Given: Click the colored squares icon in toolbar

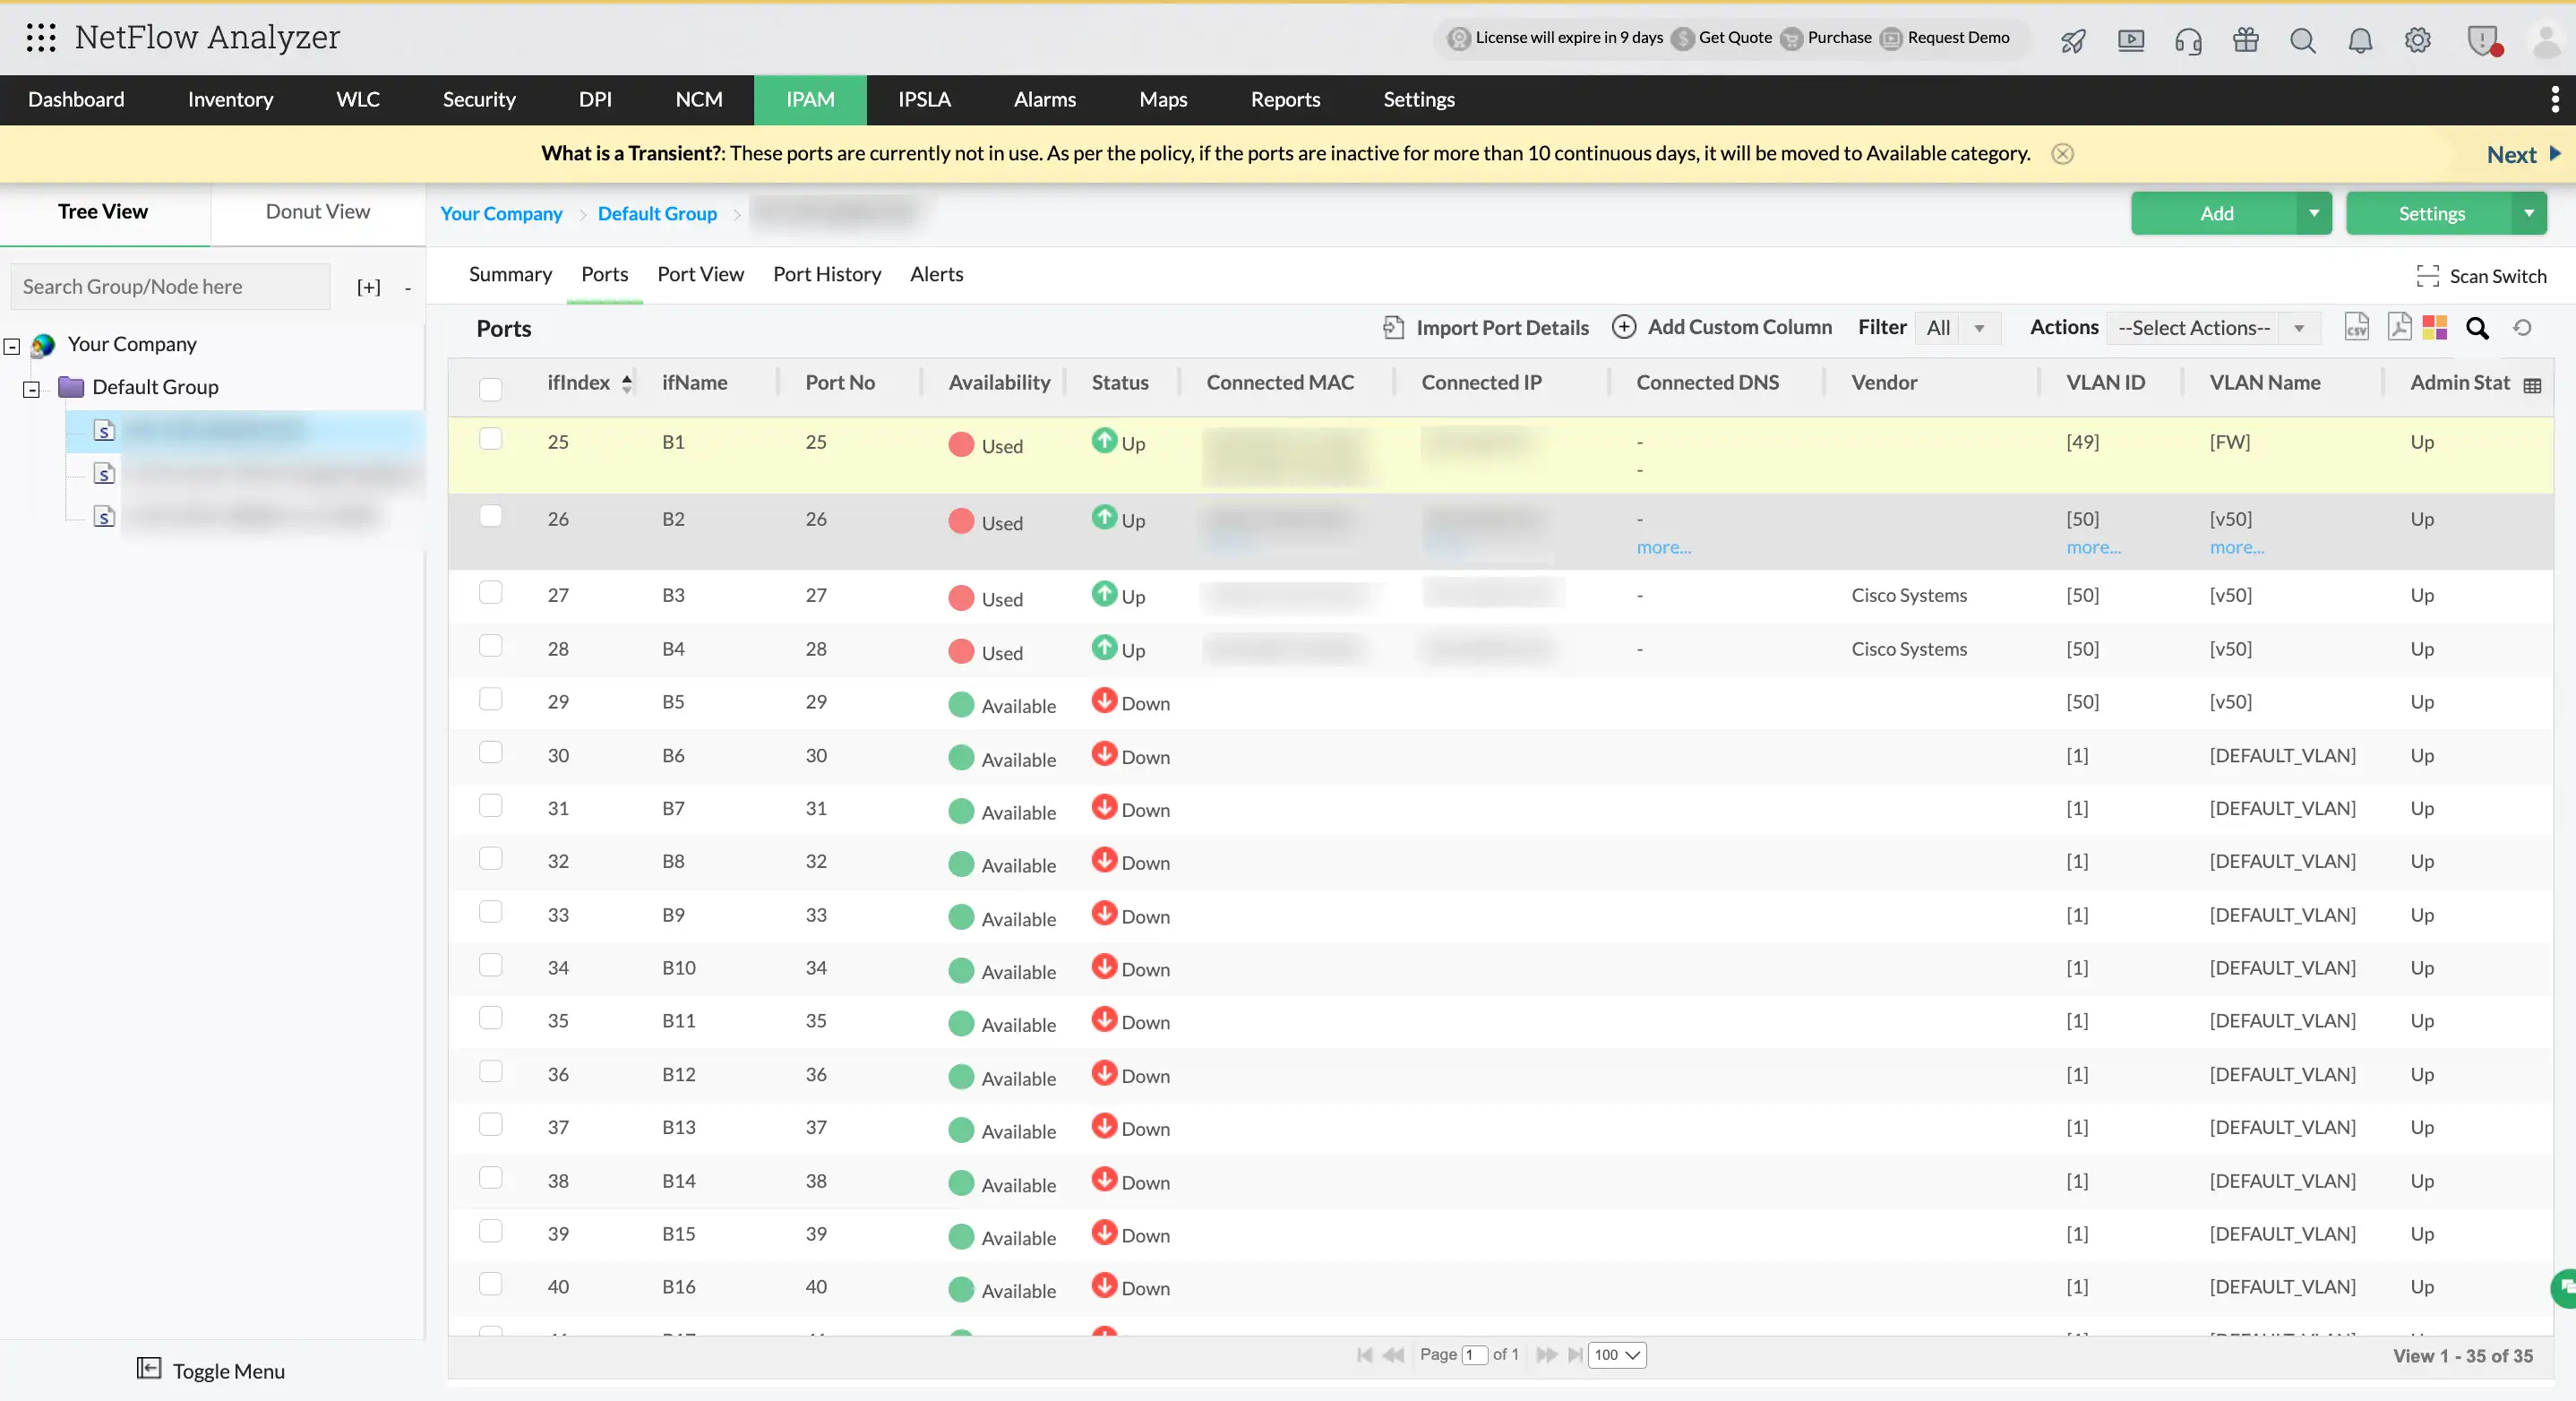Looking at the screenshot, I should point(2435,327).
